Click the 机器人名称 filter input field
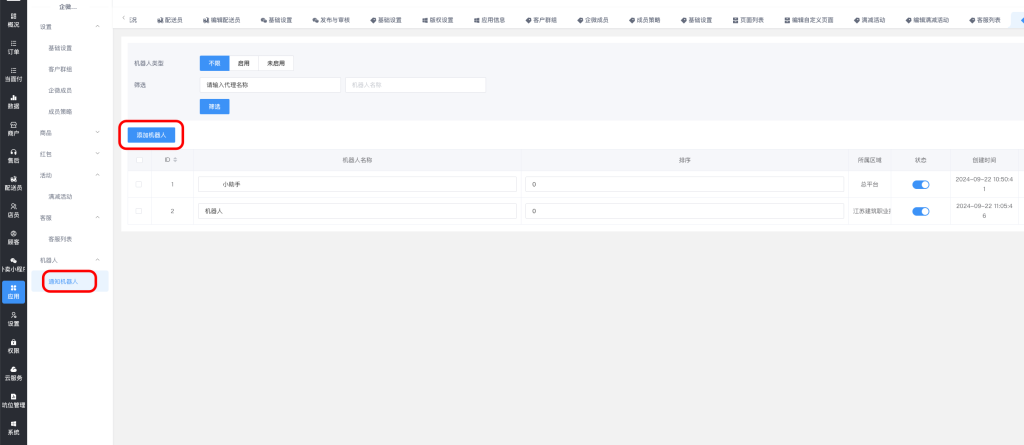The width and height of the screenshot is (1024, 445). coord(414,85)
